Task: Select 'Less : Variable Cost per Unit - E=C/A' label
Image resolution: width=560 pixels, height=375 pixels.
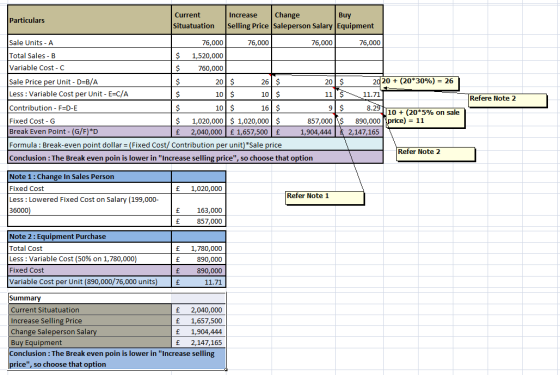Action: pos(89,94)
